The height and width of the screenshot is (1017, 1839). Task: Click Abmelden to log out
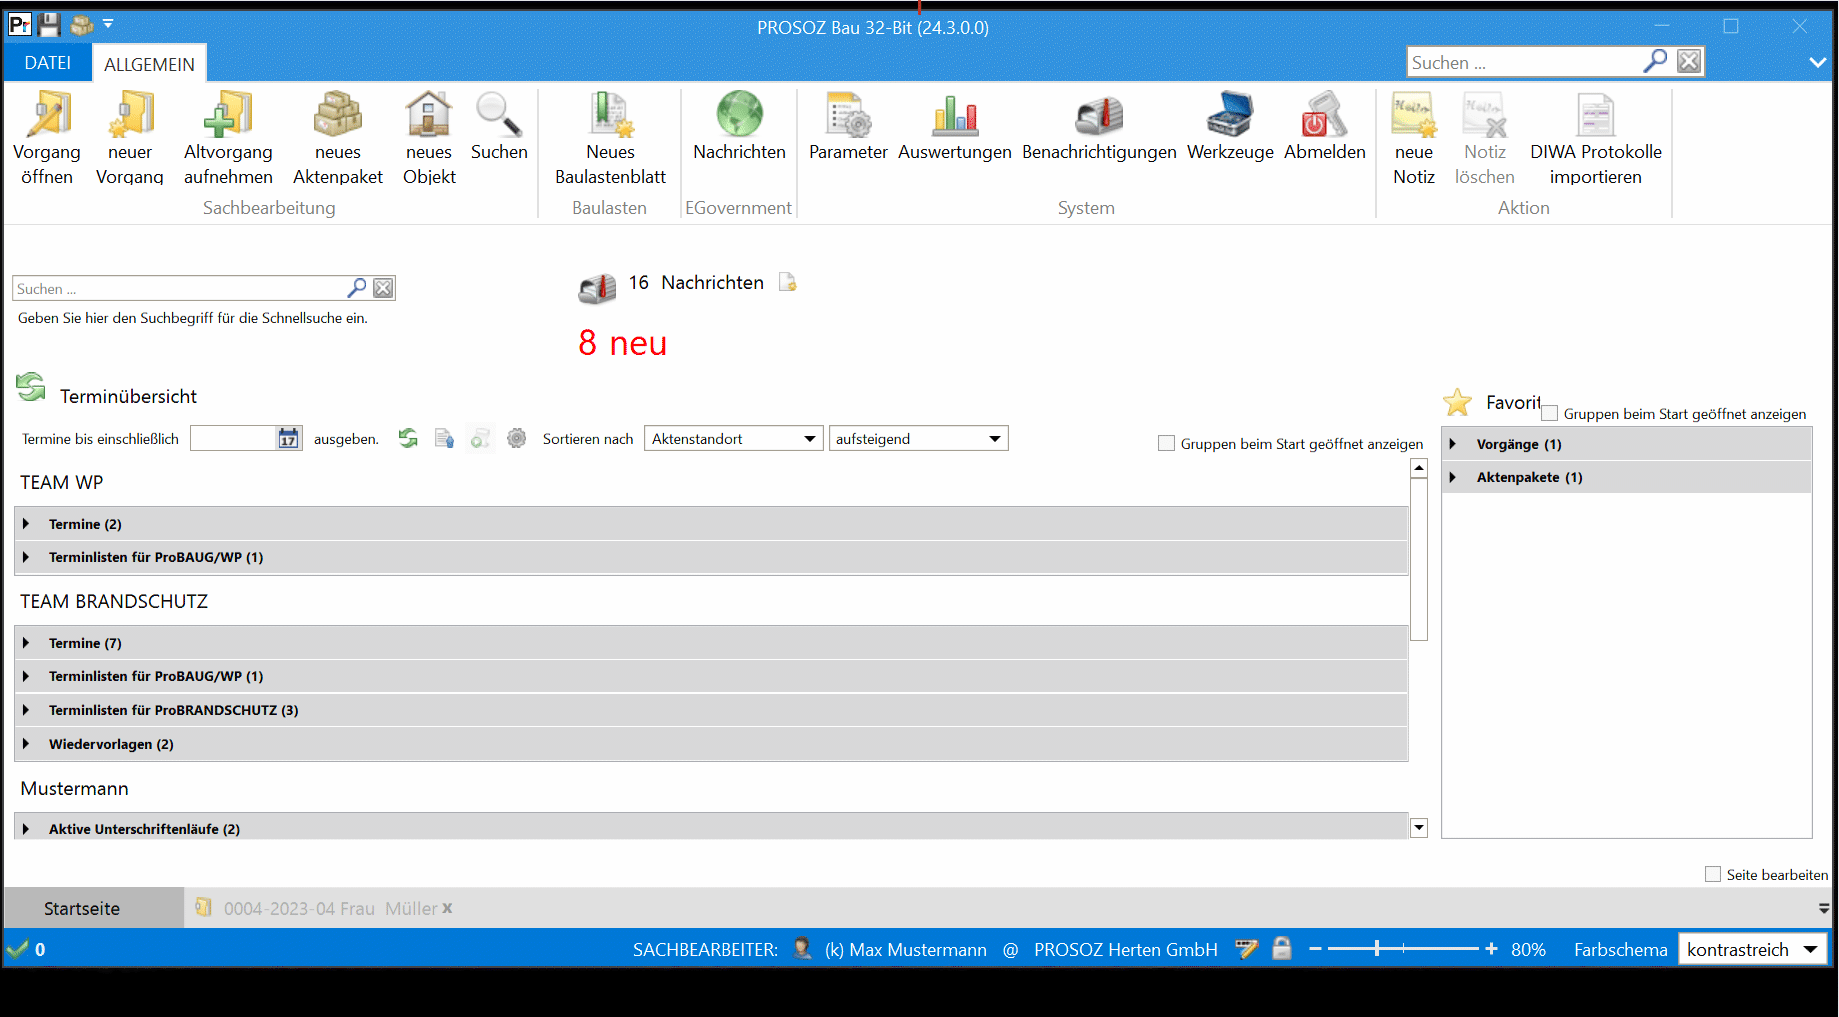[1325, 126]
